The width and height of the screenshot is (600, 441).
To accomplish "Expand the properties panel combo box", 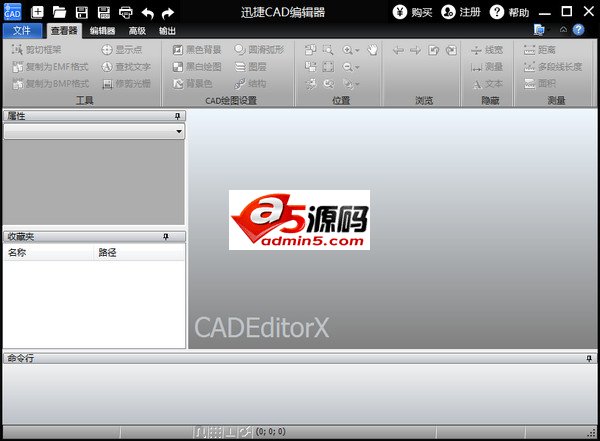I will tap(178, 131).
